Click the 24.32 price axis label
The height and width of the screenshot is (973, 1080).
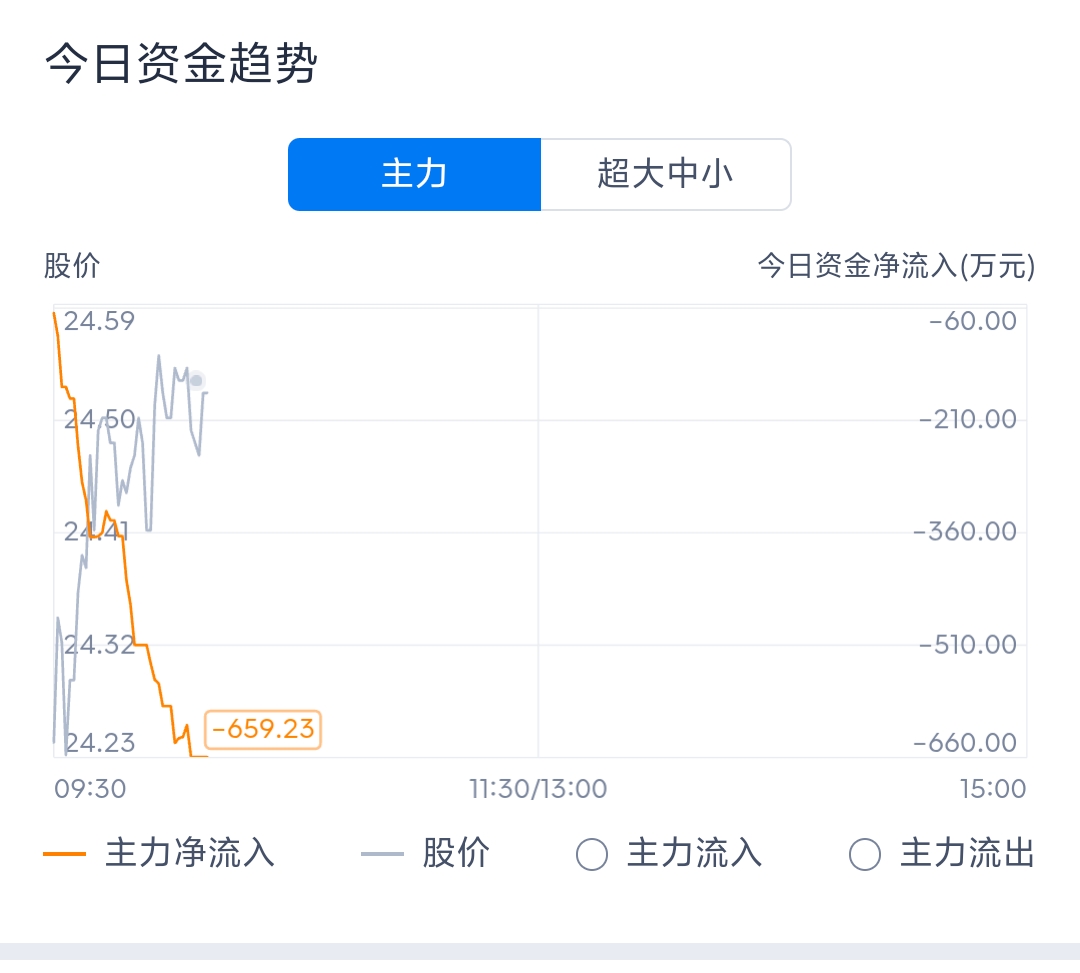pyautogui.click(x=99, y=645)
